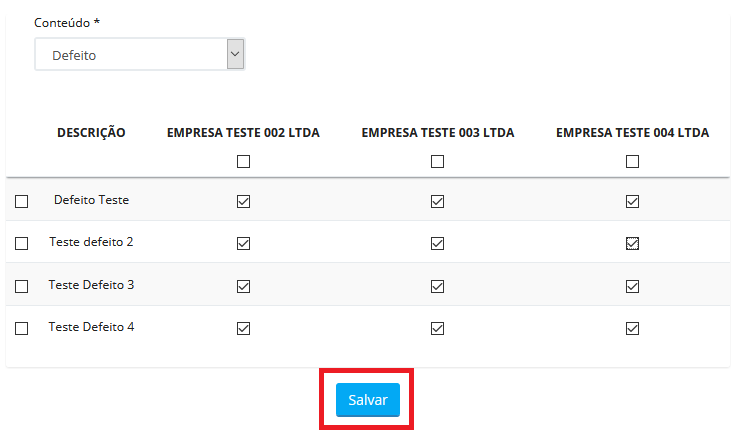
Task: Toggle header checkbox under EMPRESA TESTE 004 LTDA
Action: (632, 162)
